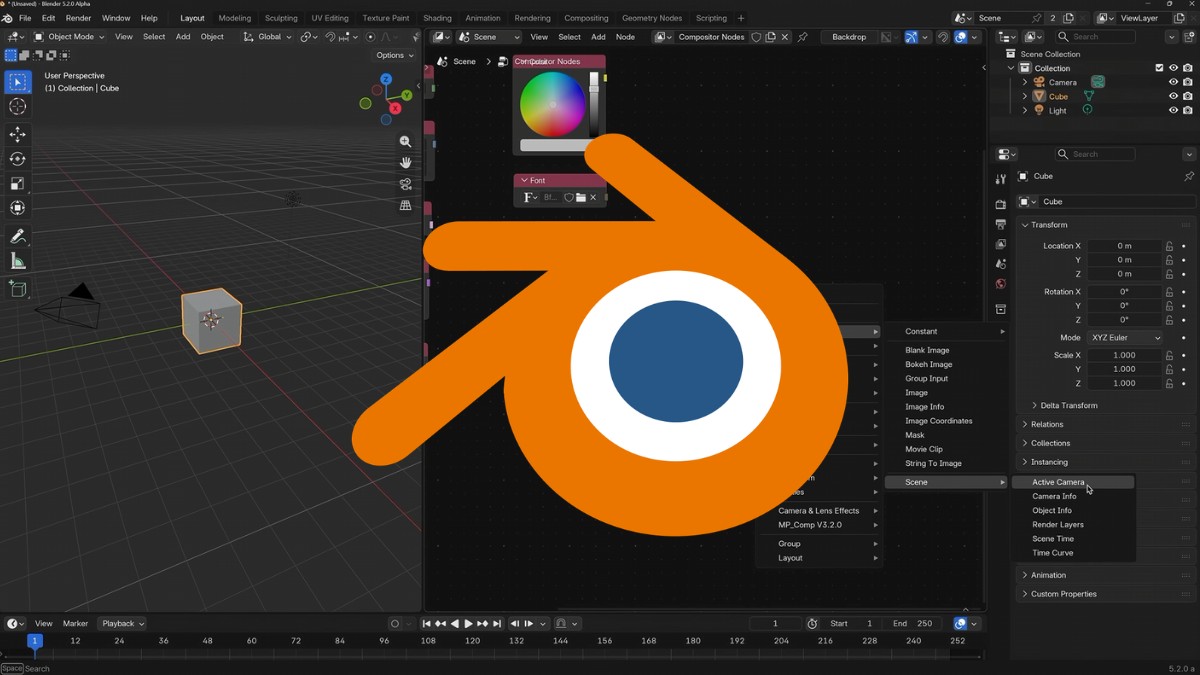Click the viewport zoom magnifier icon
The width and height of the screenshot is (1200, 675).
click(x=405, y=142)
